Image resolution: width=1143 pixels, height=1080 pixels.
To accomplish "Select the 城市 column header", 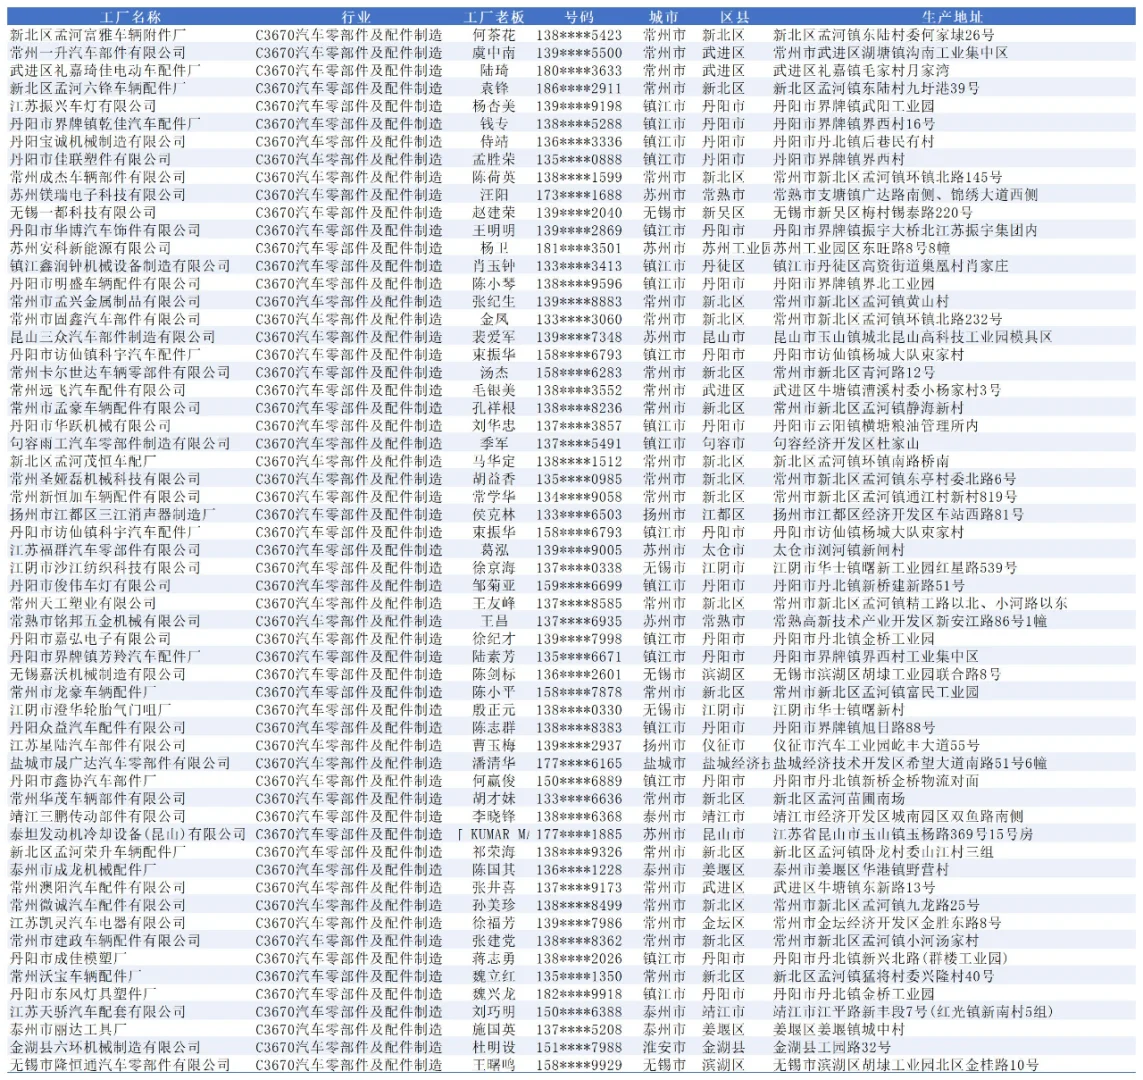I will coord(663,17).
